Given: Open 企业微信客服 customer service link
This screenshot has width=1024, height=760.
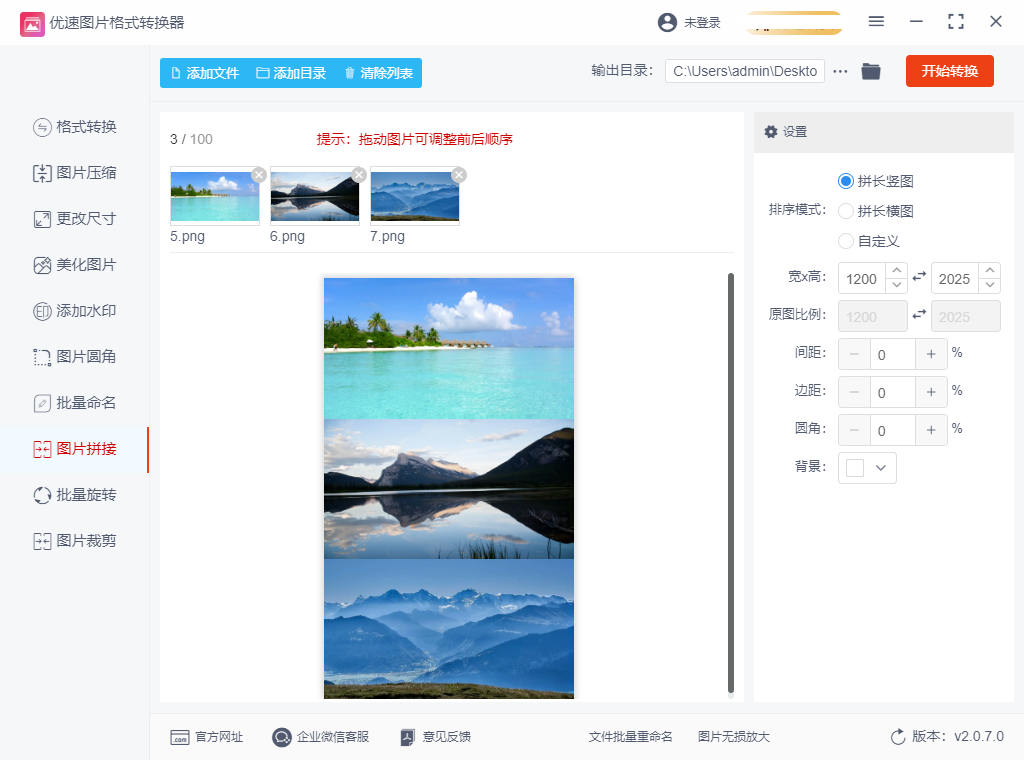Looking at the screenshot, I should 321,737.
